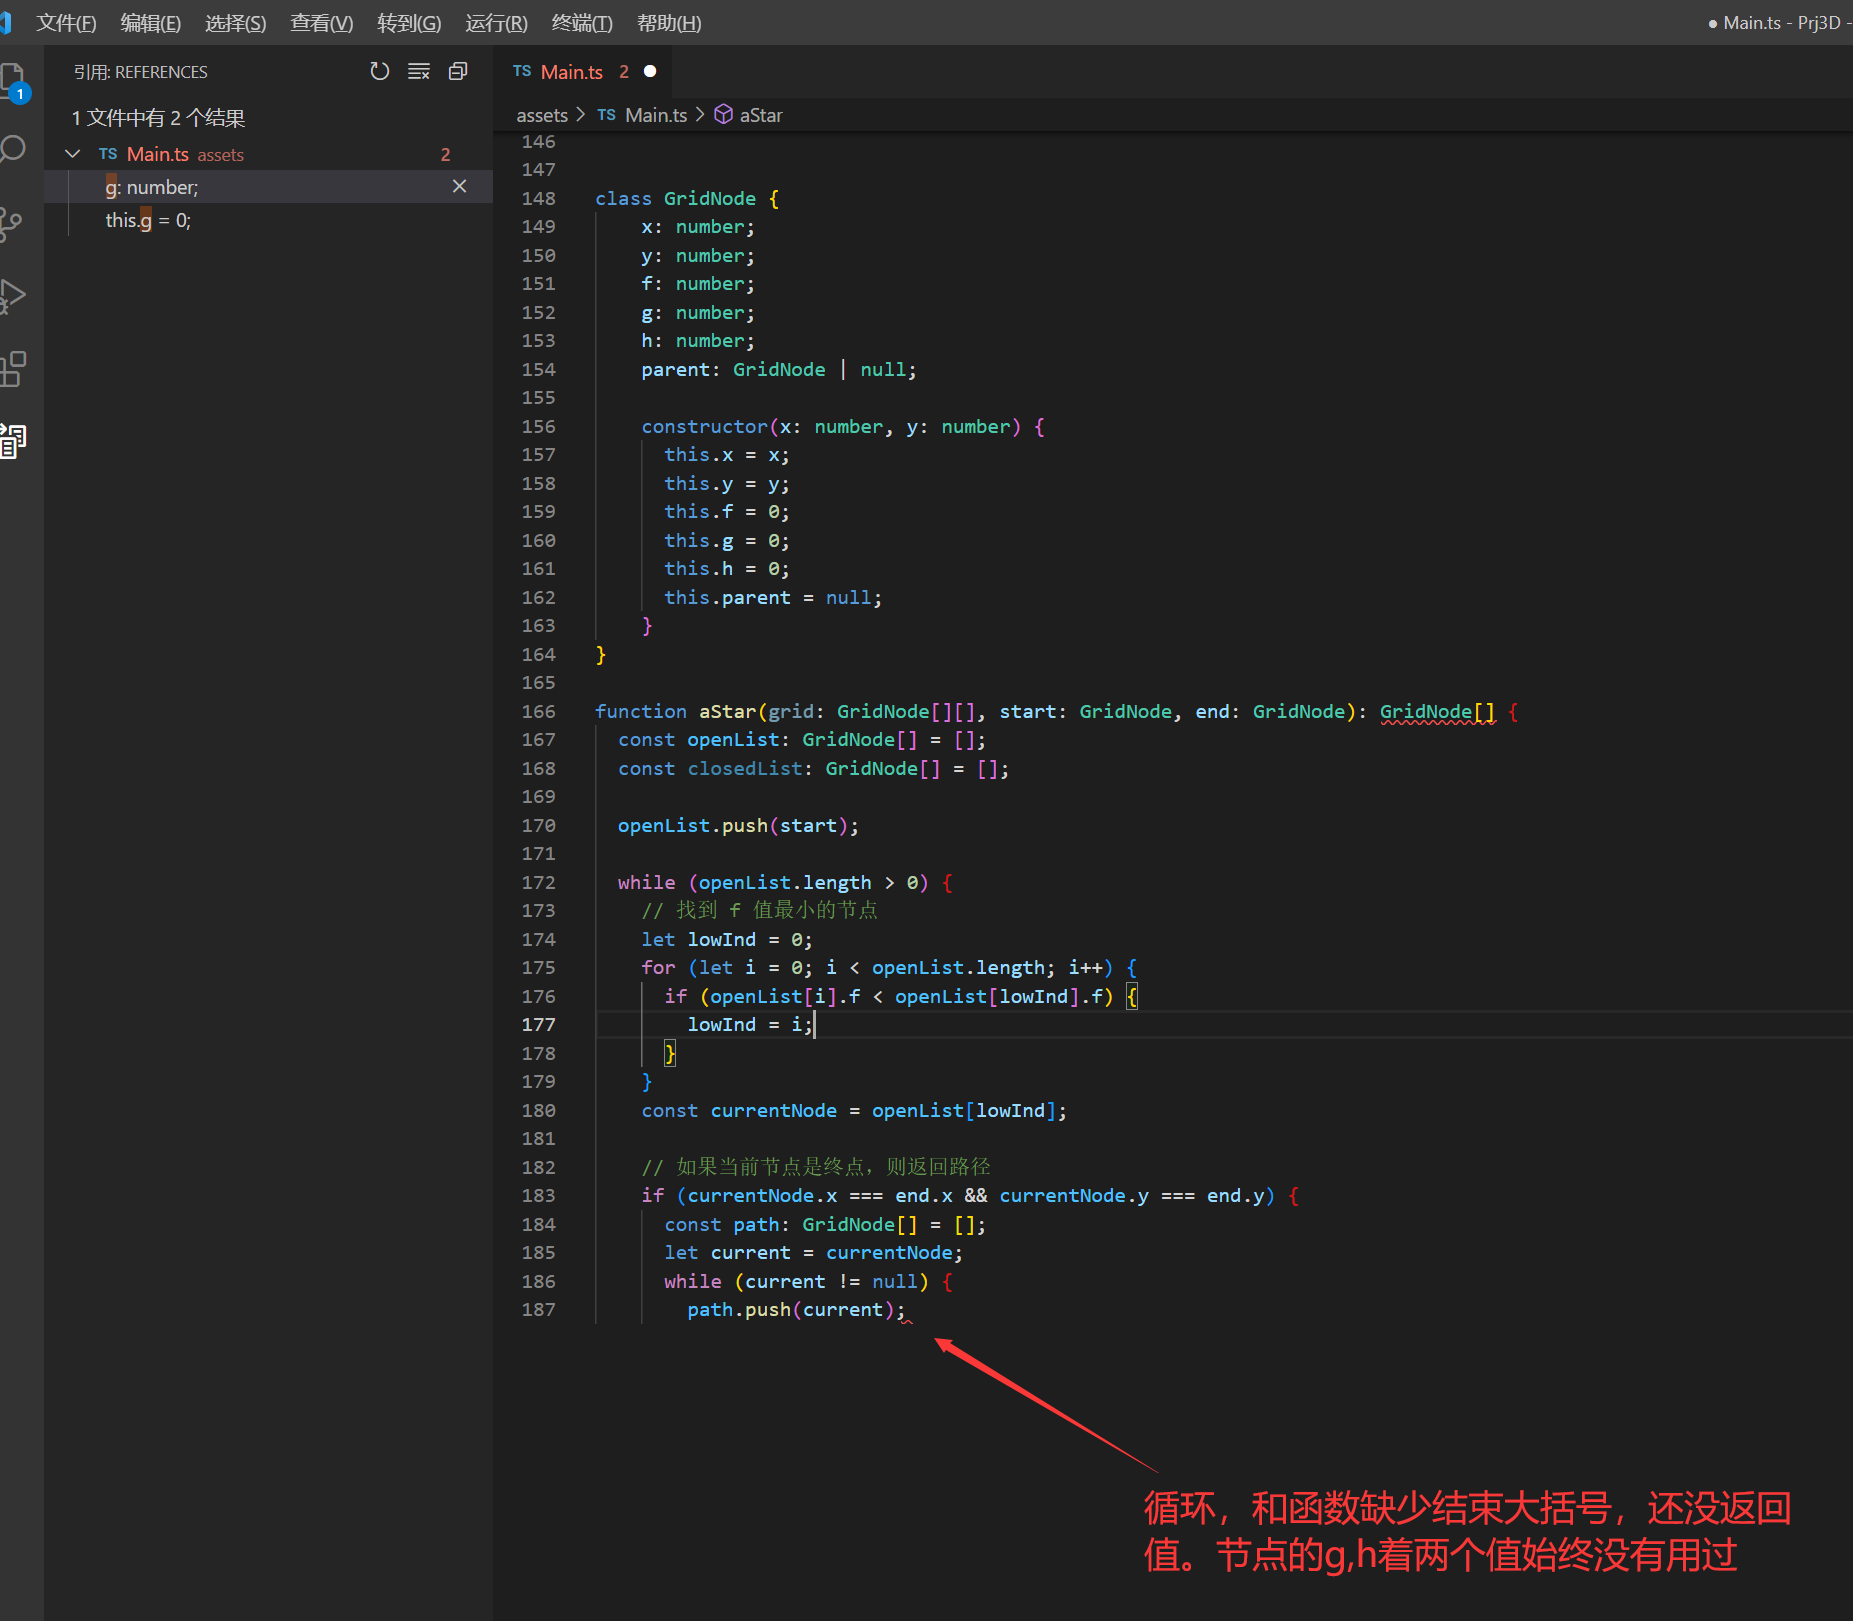Screen dimensions: 1853x1621
Task: Click the '1 文件中有 2 个结果' summary text
Action: click(x=158, y=118)
